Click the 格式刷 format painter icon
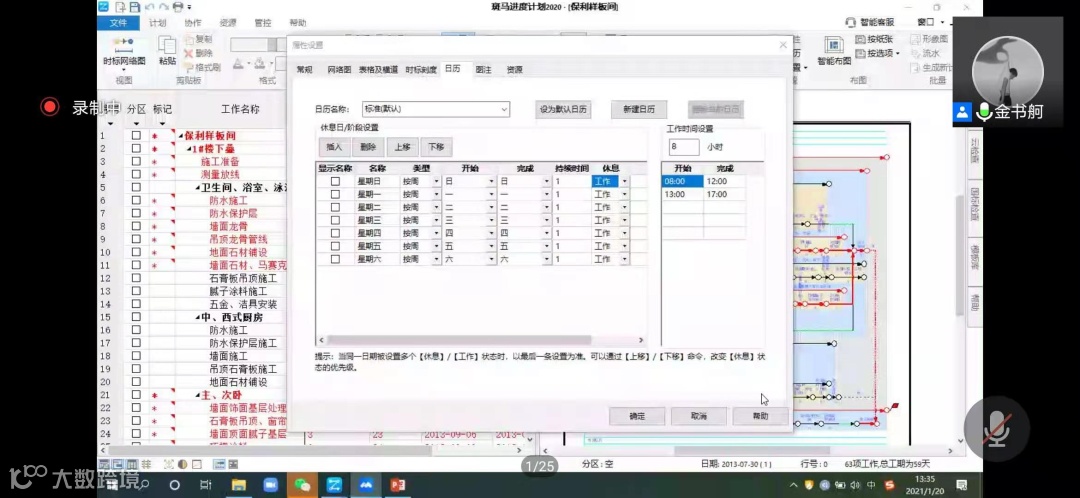The width and height of the screenshot is (1080, 498). click(189, 67)
